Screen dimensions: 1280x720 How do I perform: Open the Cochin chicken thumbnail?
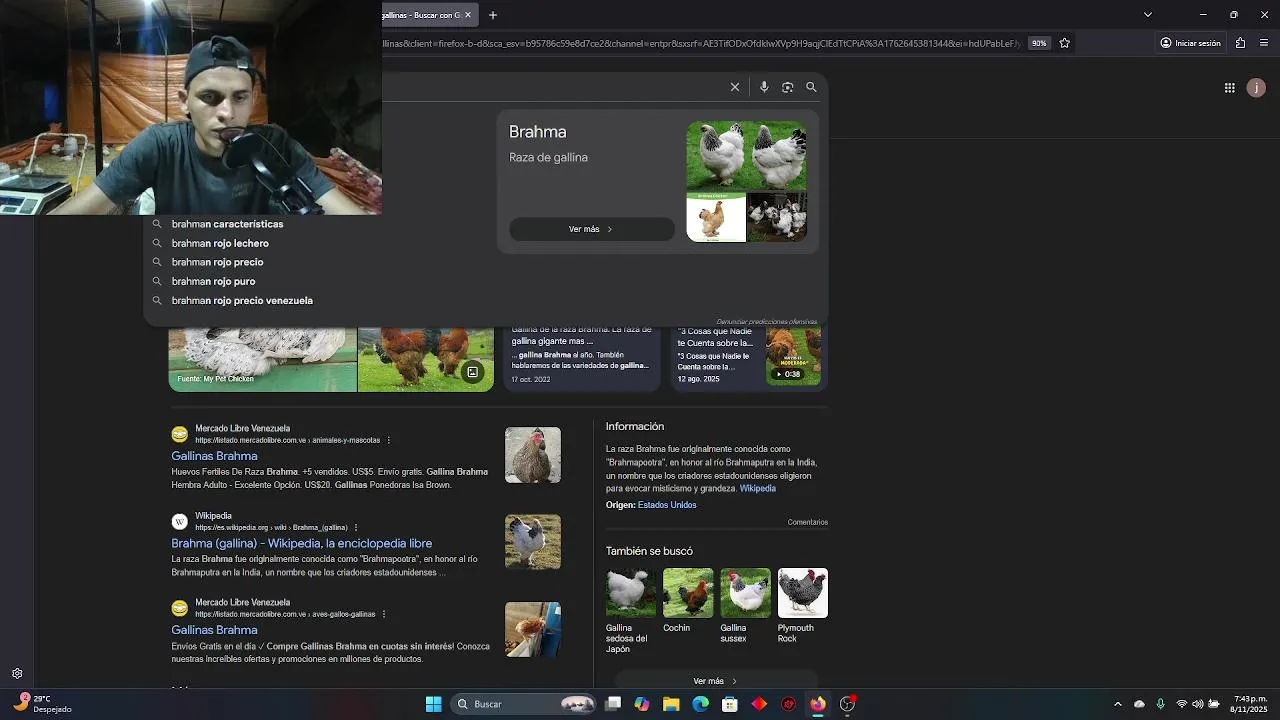688,592
